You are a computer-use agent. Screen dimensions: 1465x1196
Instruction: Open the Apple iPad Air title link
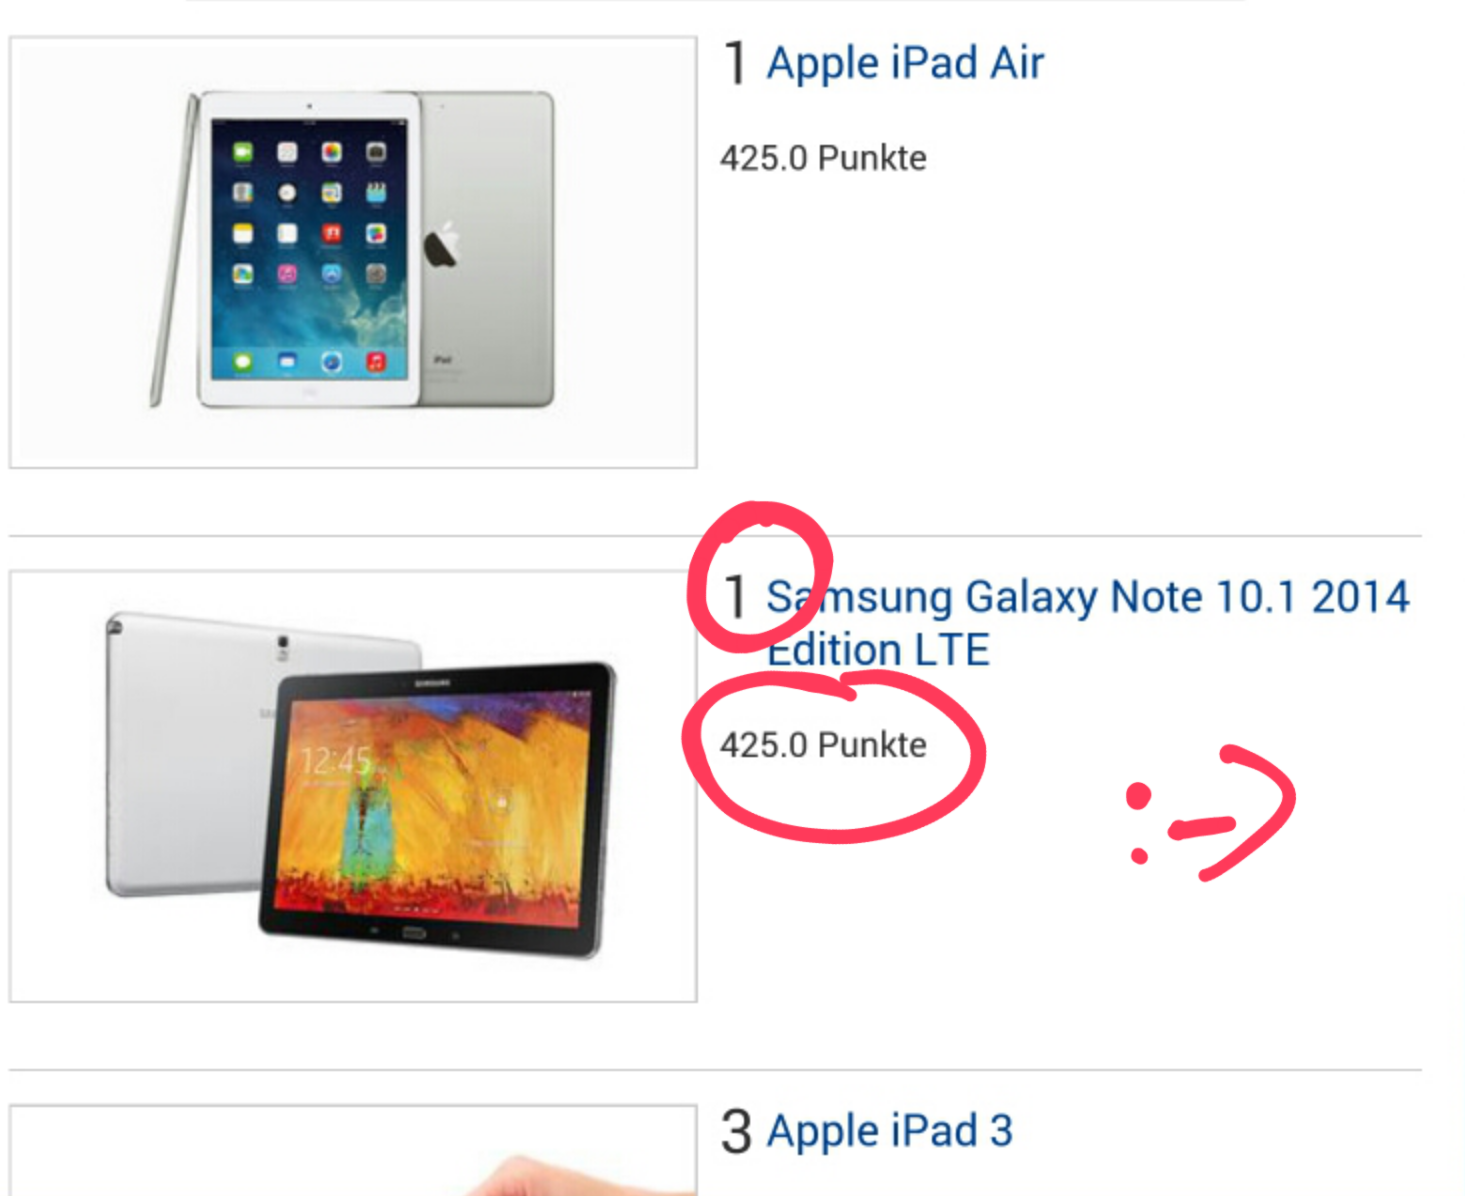pos(905,63)
